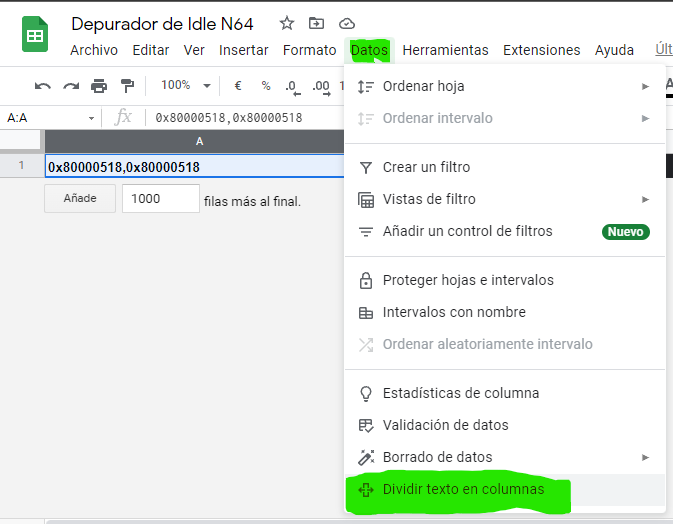
Task: Click the filter views table icon
Action: [x=366, y=200]
